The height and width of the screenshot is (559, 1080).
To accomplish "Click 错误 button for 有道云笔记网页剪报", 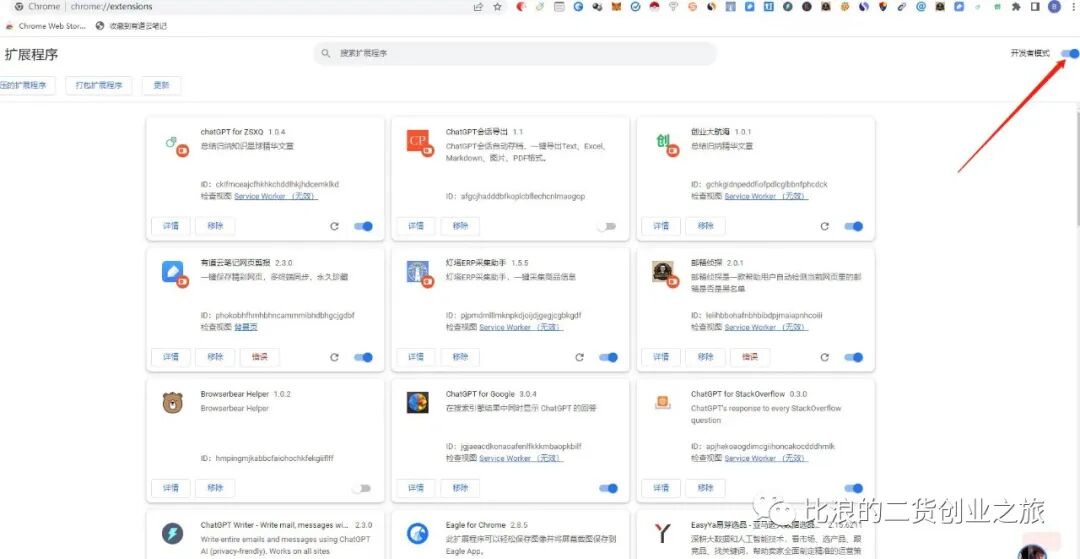I will click(260, 357).
